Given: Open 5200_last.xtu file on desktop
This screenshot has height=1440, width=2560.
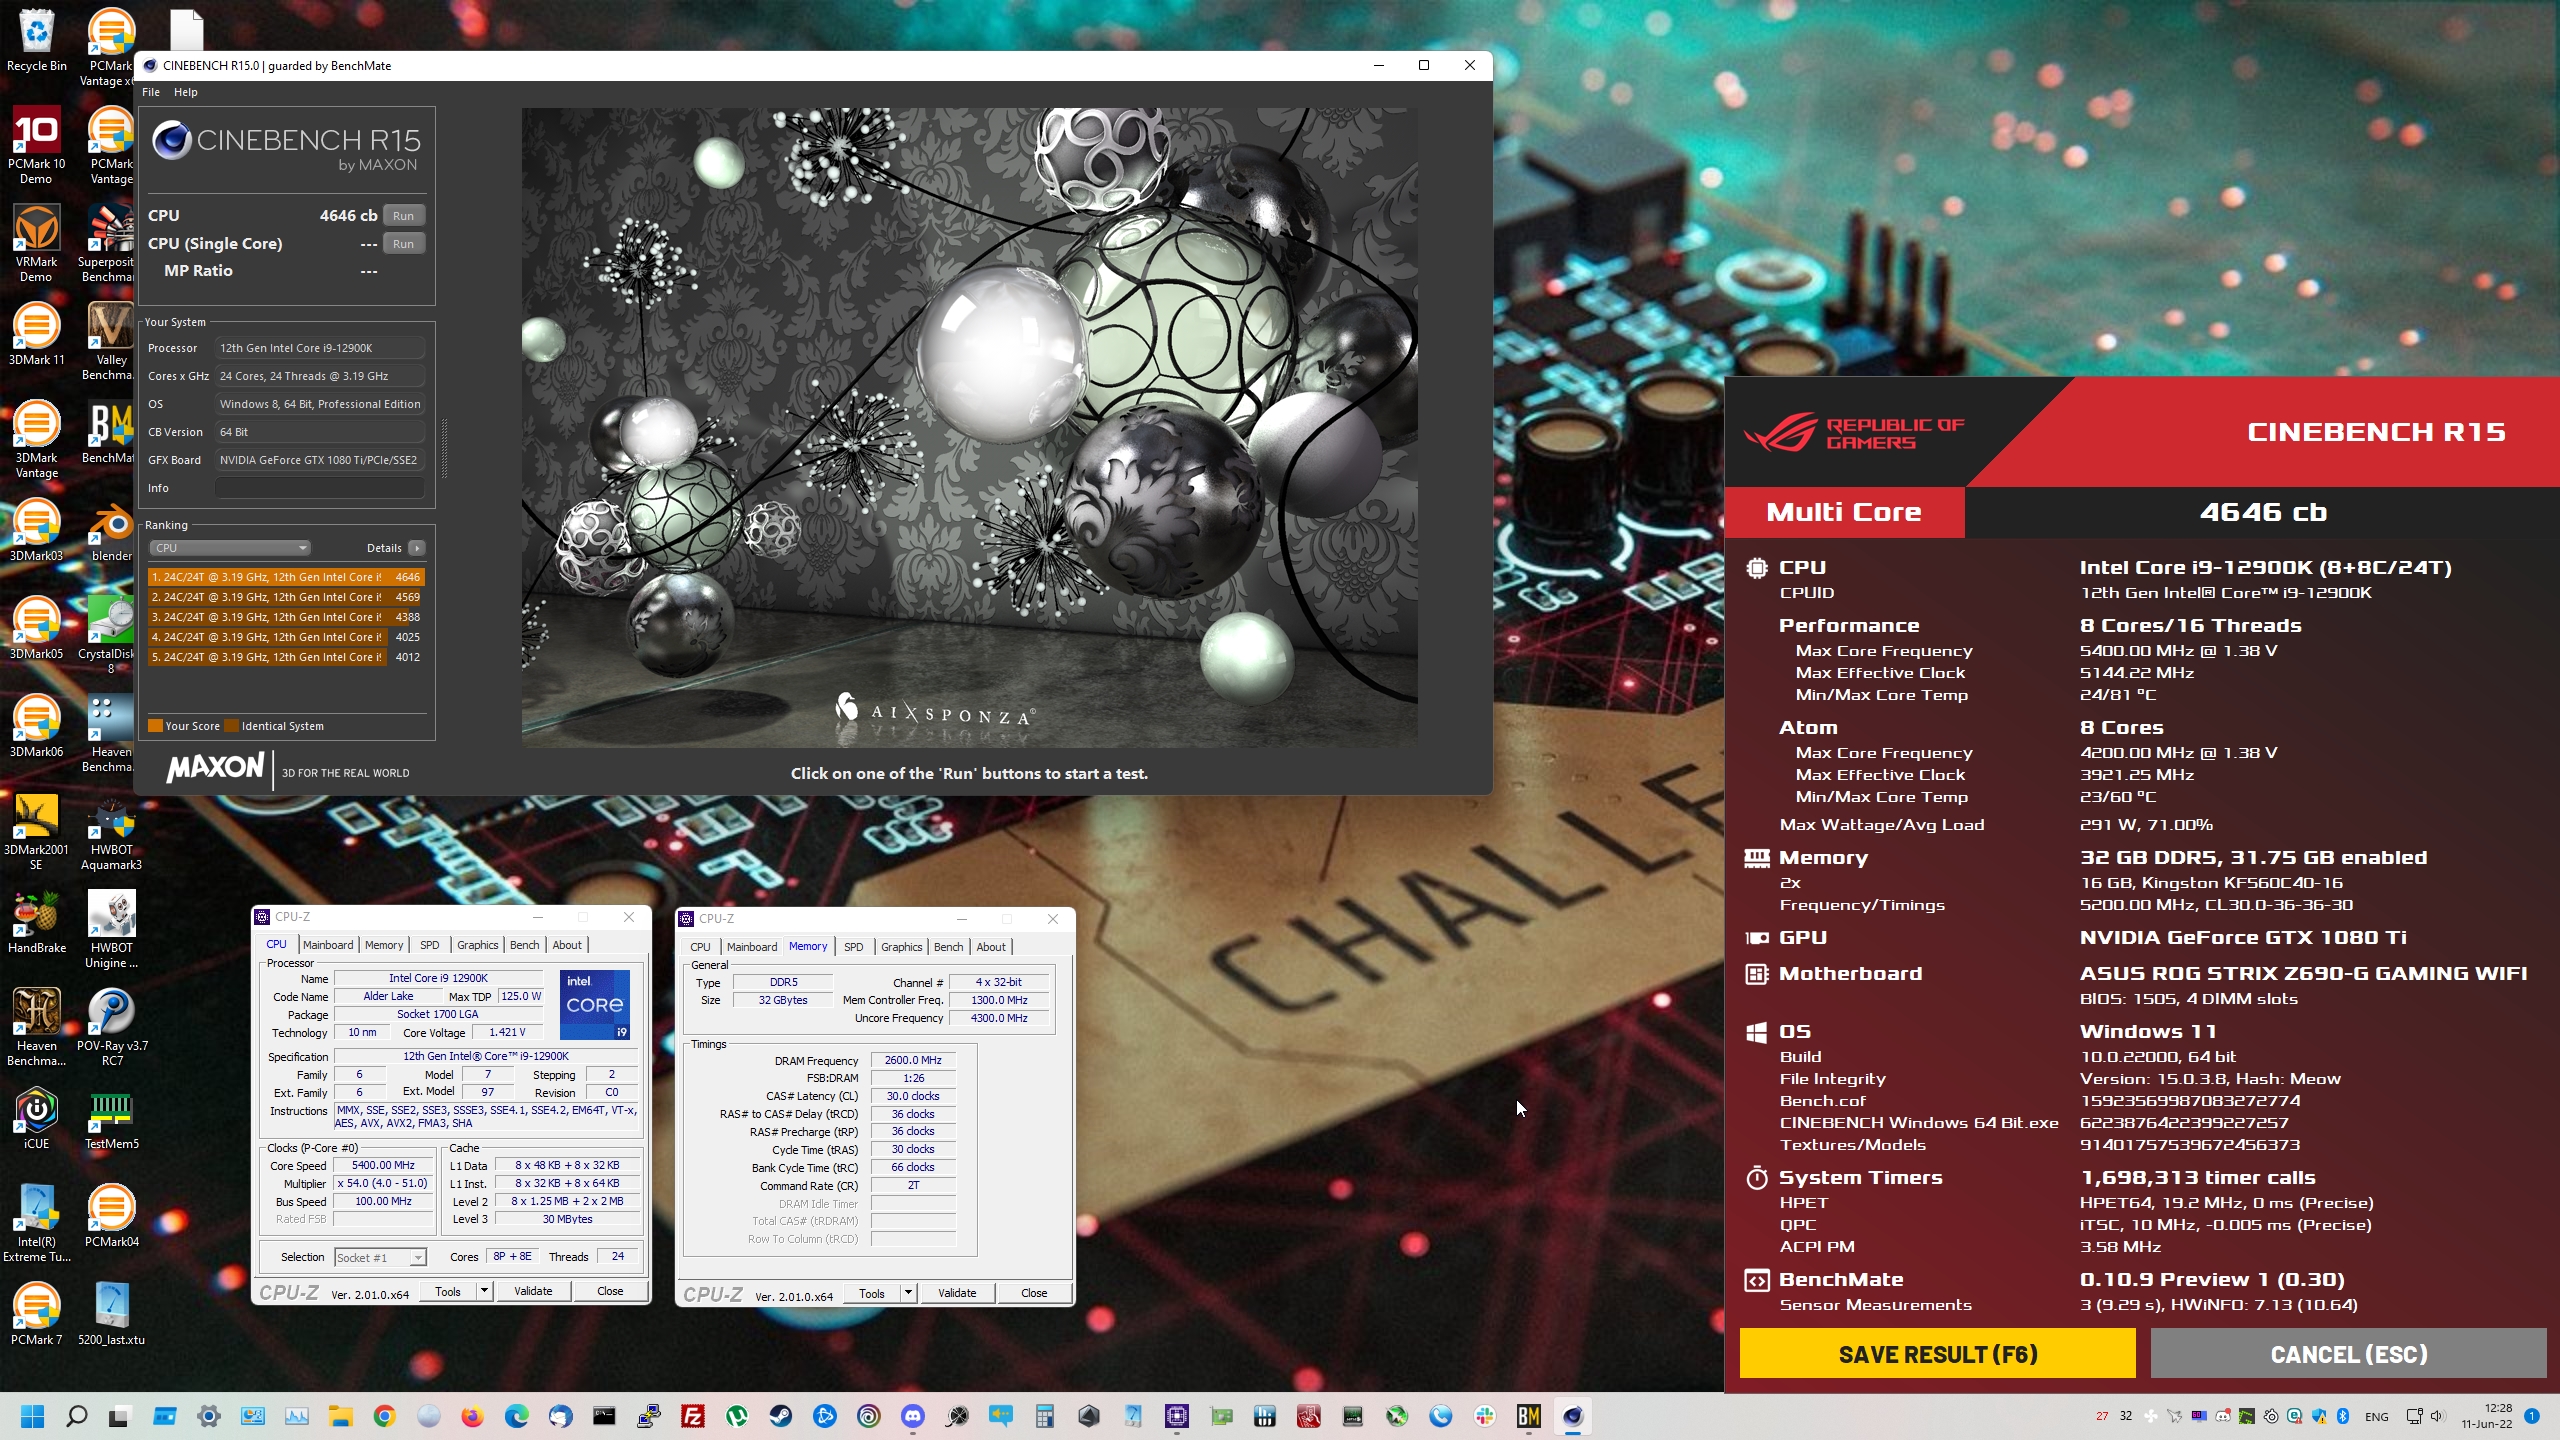Looking at the screenshot, I should [x=111, y=1315].
